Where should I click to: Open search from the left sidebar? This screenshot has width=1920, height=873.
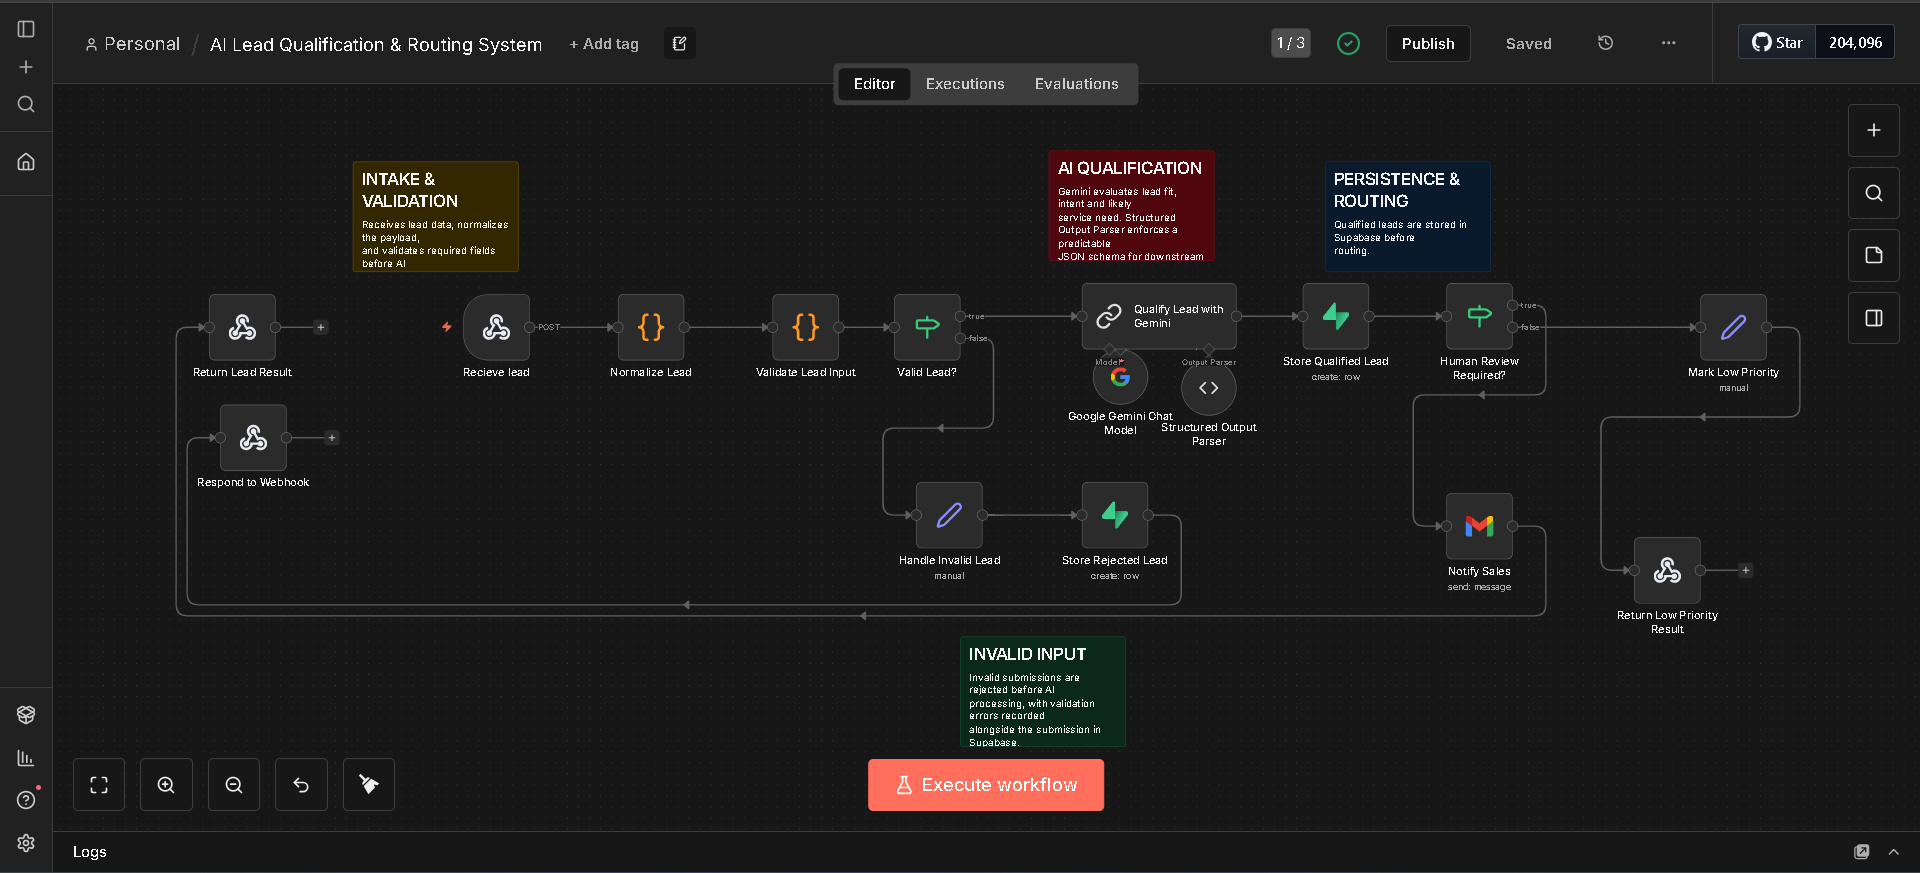[x=26, y=104]
